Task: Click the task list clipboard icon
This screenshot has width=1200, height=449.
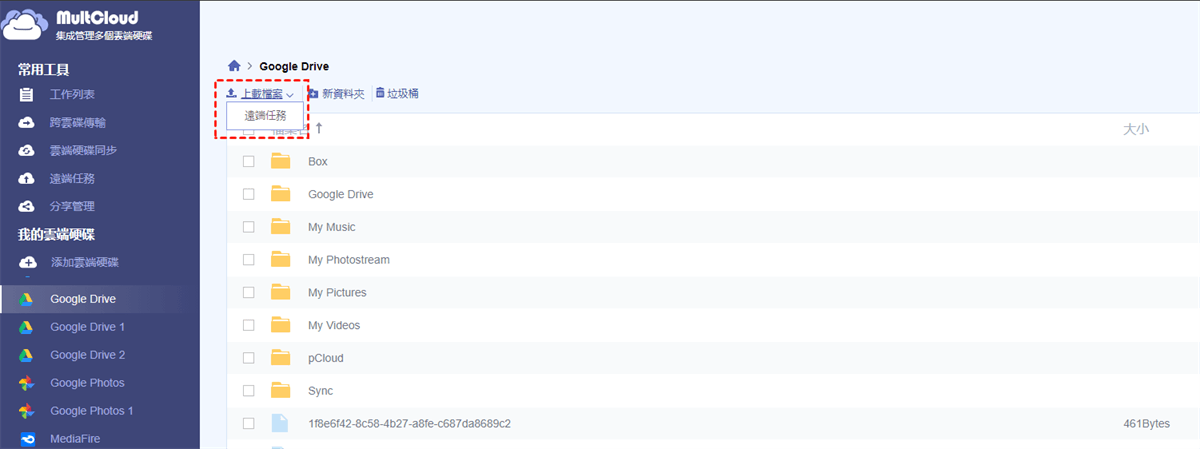Action: coord(27,94)
